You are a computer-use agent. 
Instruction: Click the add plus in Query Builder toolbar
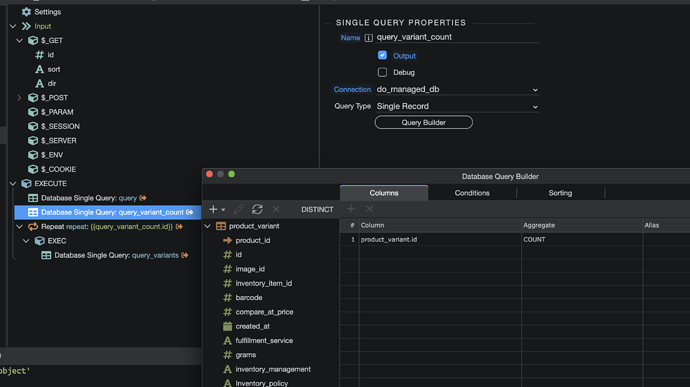(213, 209)
